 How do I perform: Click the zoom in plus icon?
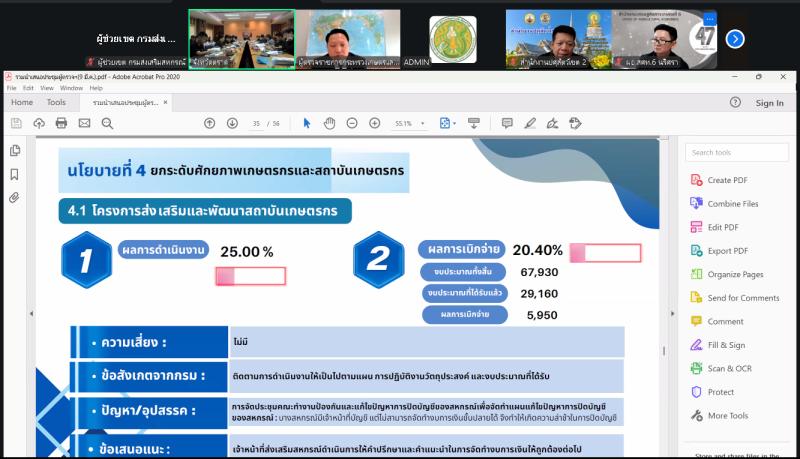375,123
